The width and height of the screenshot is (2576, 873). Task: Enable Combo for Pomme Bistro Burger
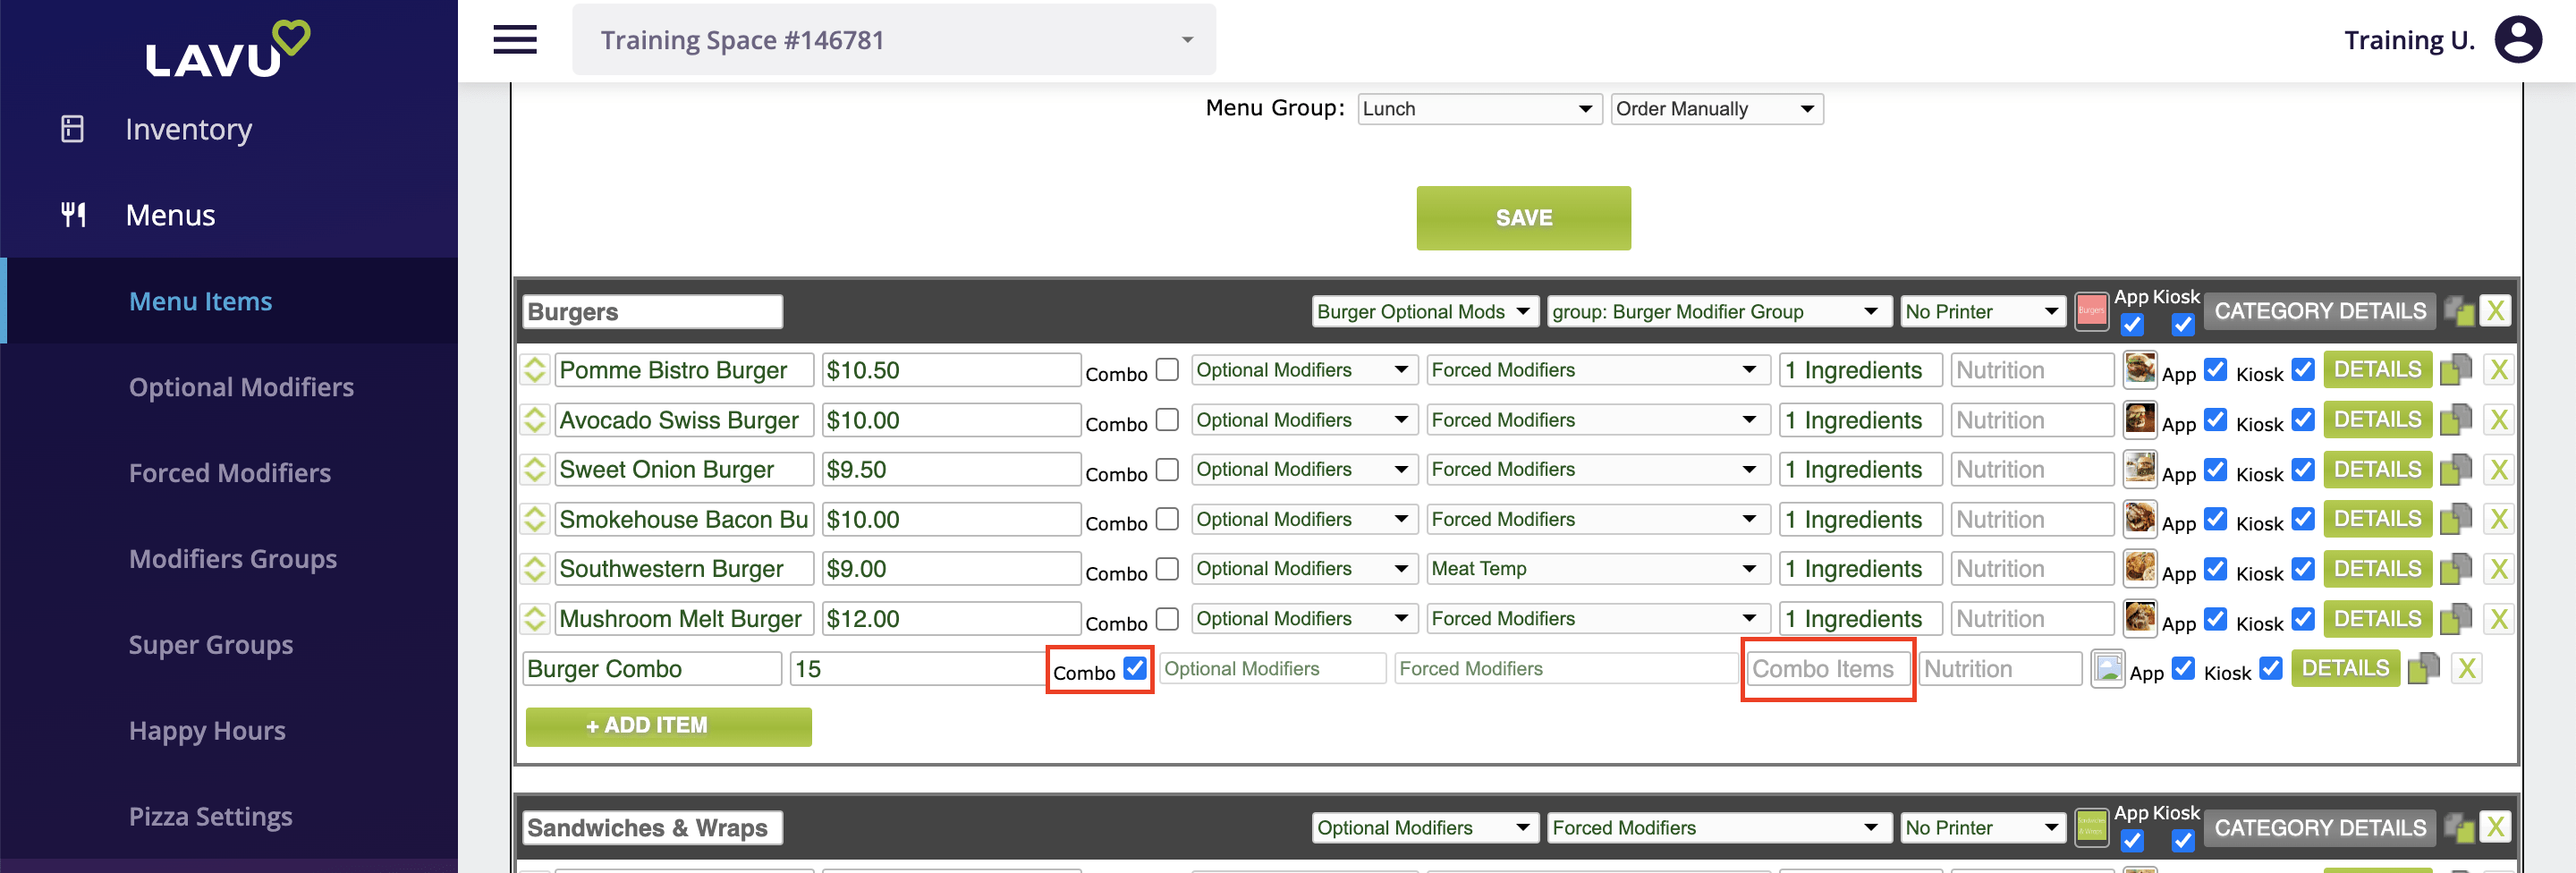(x=1167, y=370)
